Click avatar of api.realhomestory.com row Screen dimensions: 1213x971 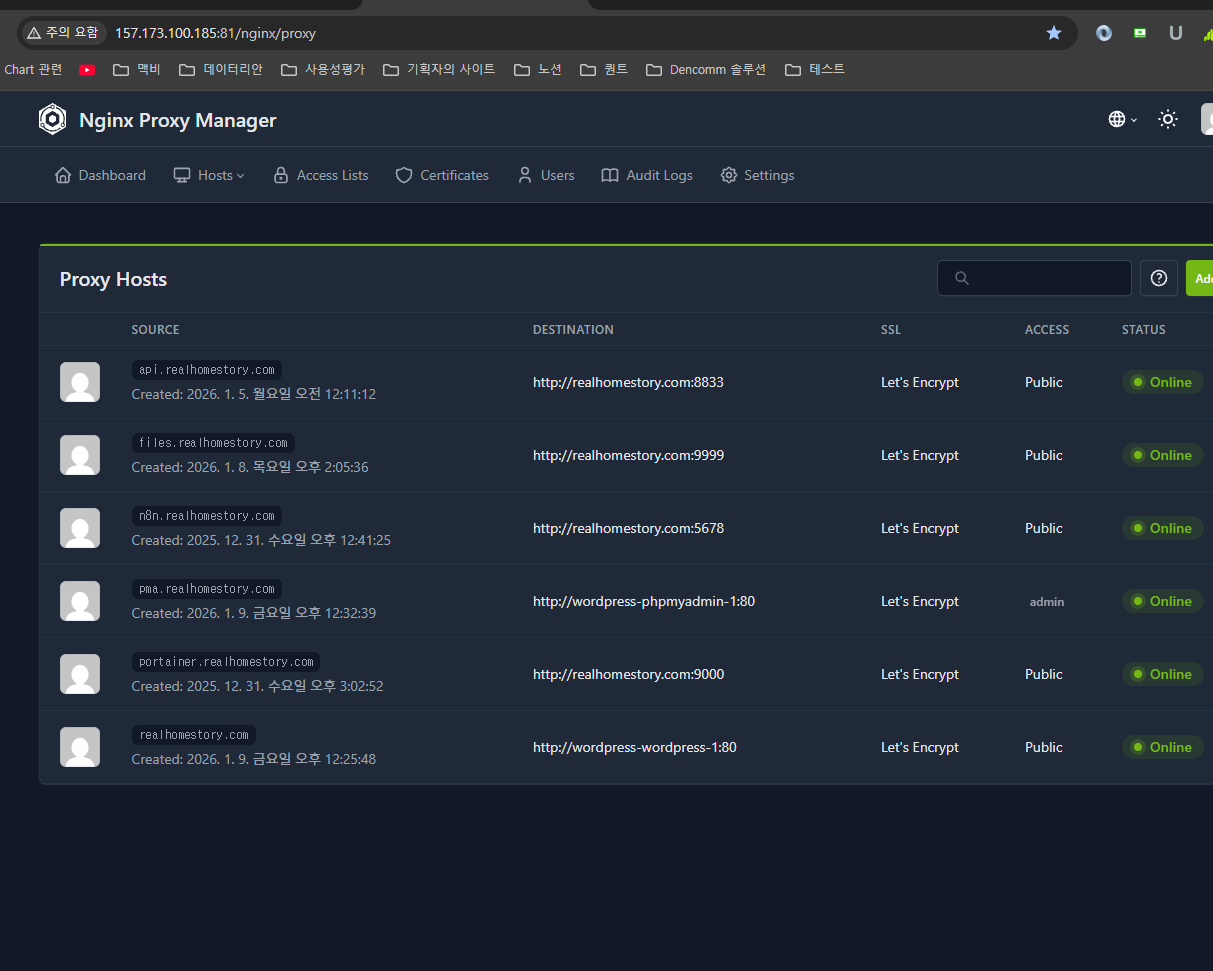click(80, 382)
